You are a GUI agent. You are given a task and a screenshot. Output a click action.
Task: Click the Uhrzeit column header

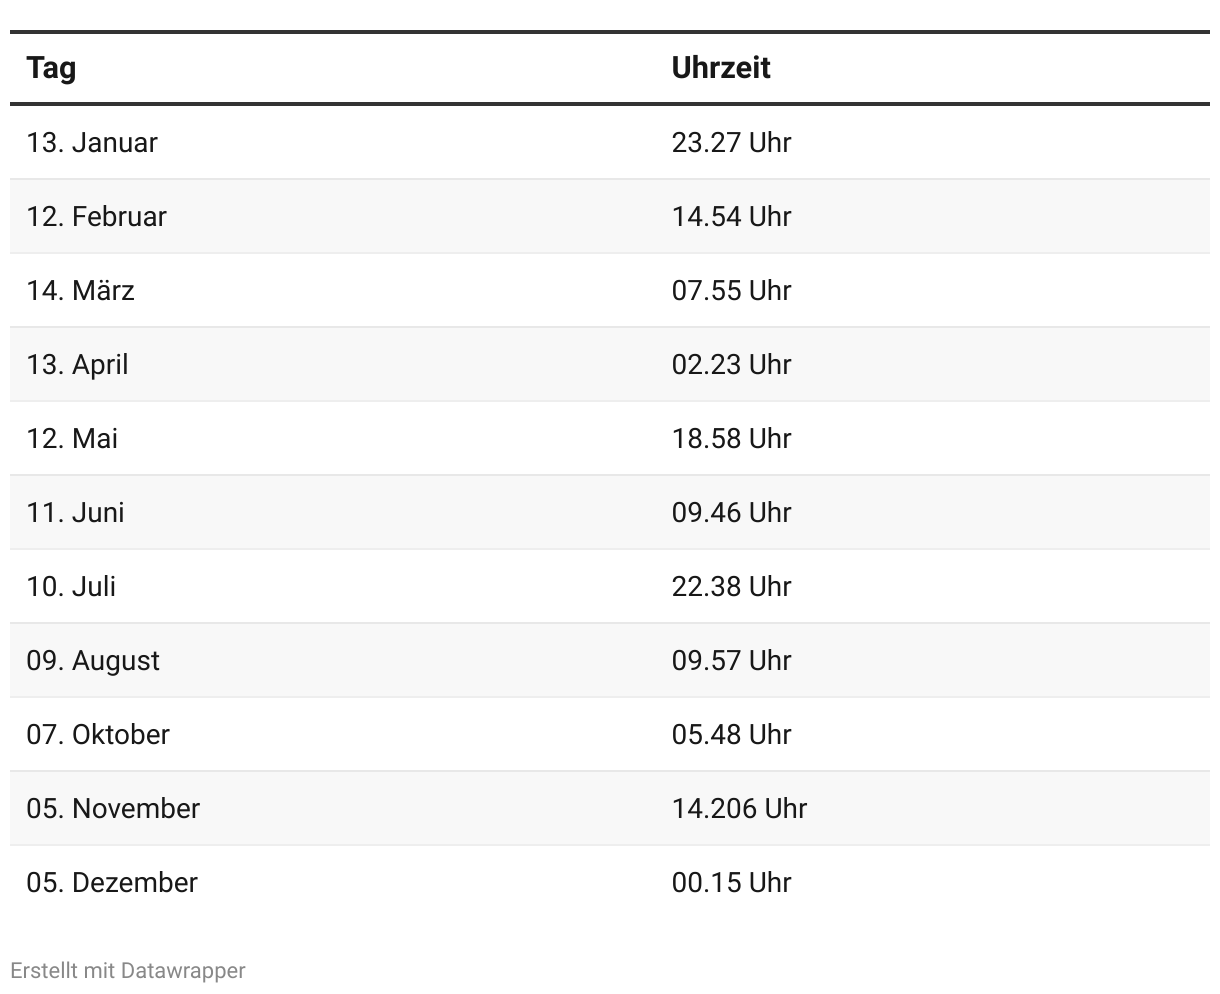(721, 68)
